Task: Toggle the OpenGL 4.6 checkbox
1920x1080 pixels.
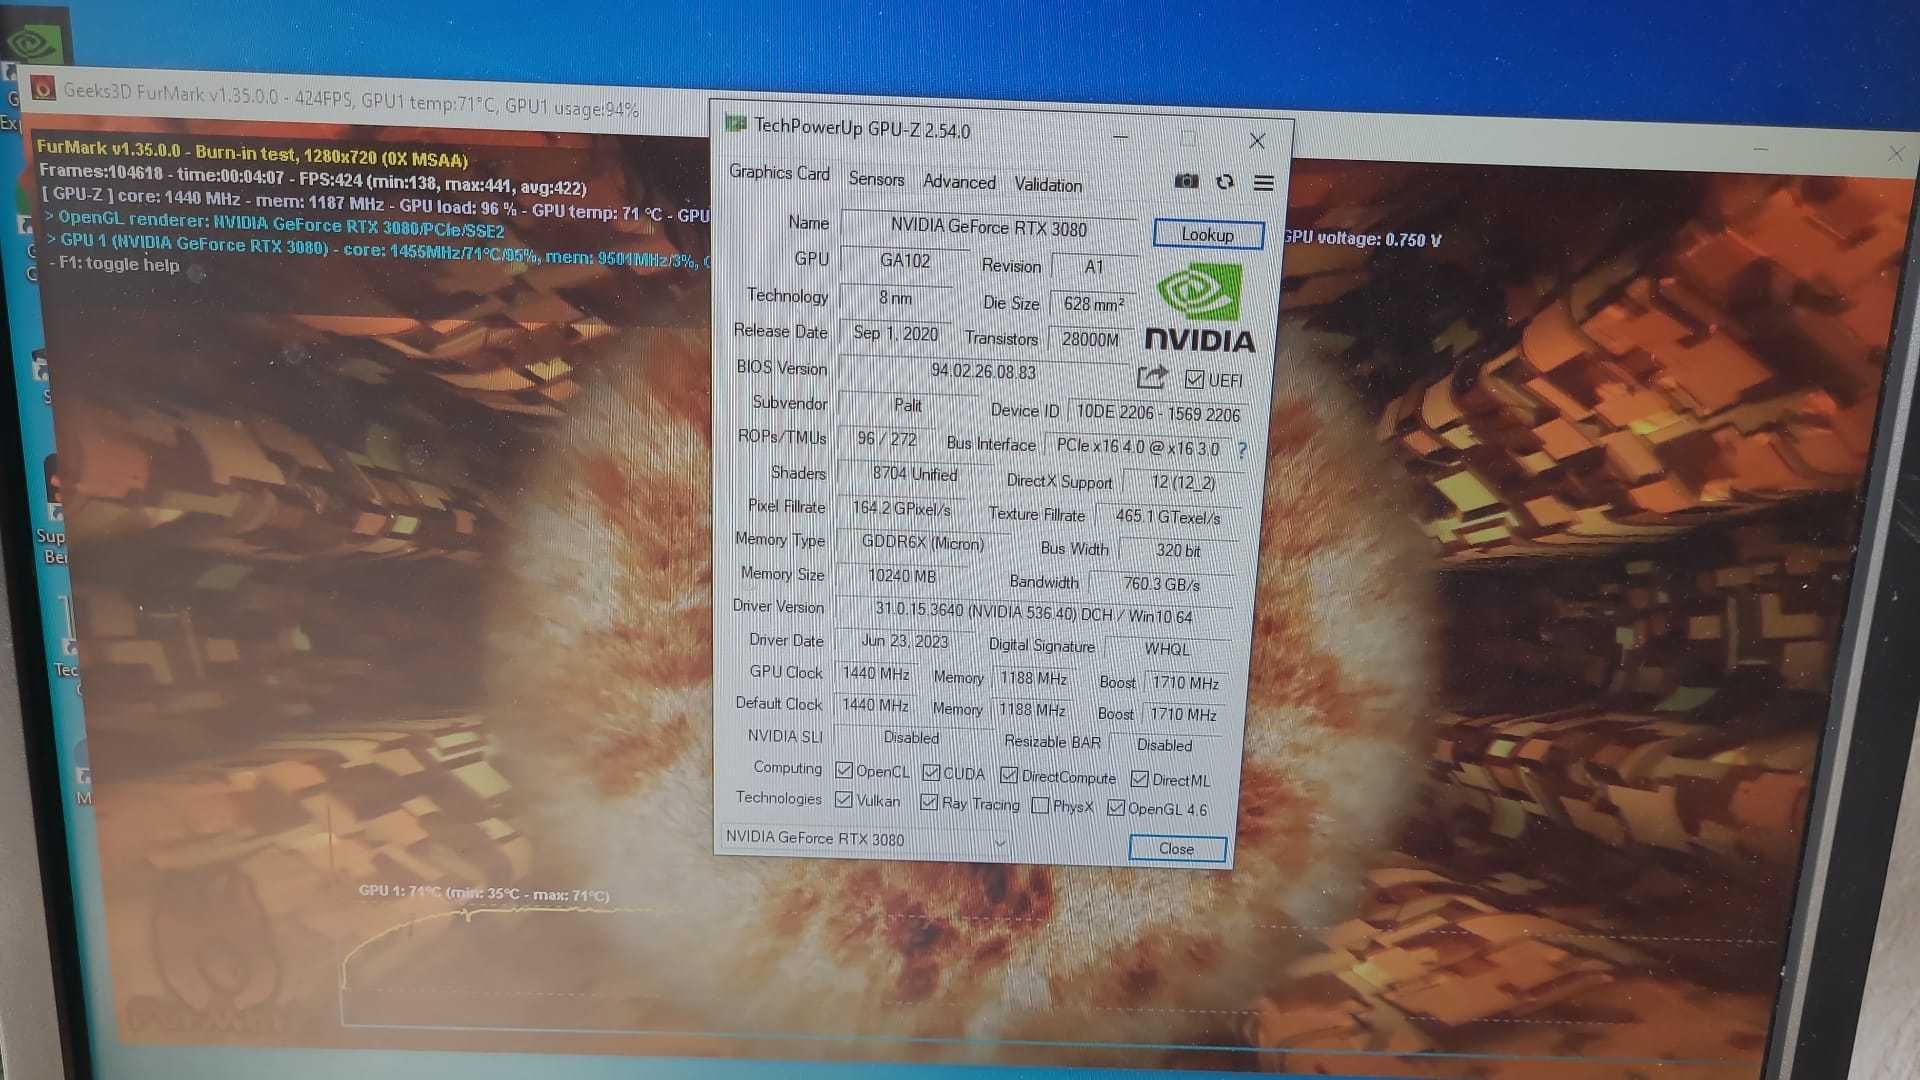Action: click(x=1116, y=808)
